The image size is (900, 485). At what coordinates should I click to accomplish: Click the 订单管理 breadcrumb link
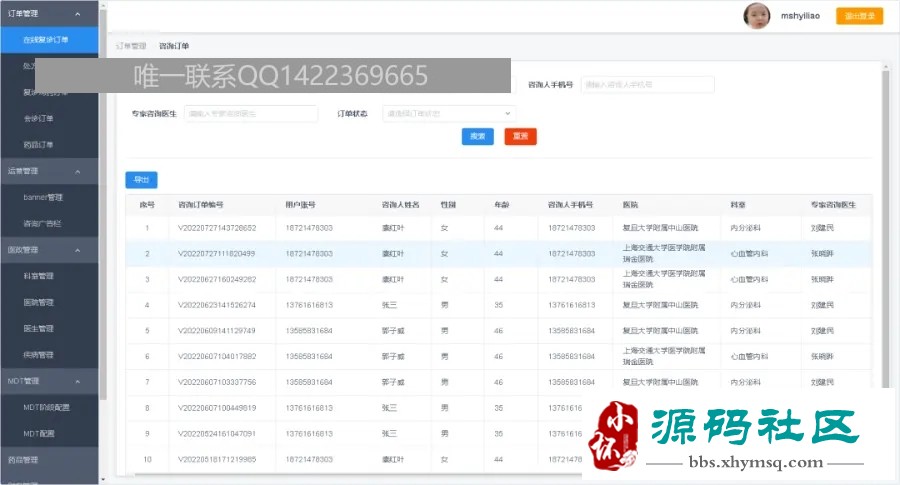[x=131, y=46]
